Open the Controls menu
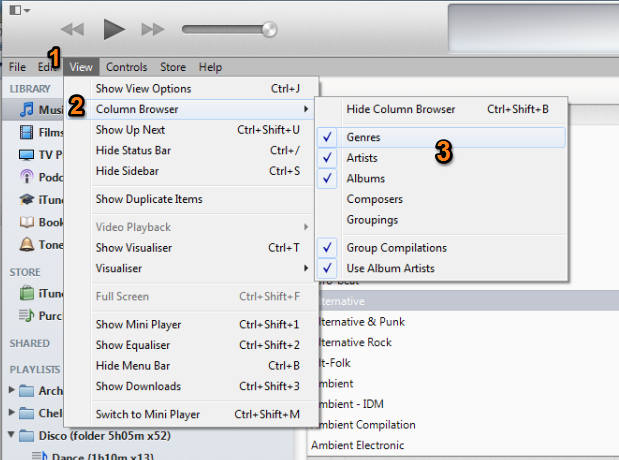 coord(126,67)
